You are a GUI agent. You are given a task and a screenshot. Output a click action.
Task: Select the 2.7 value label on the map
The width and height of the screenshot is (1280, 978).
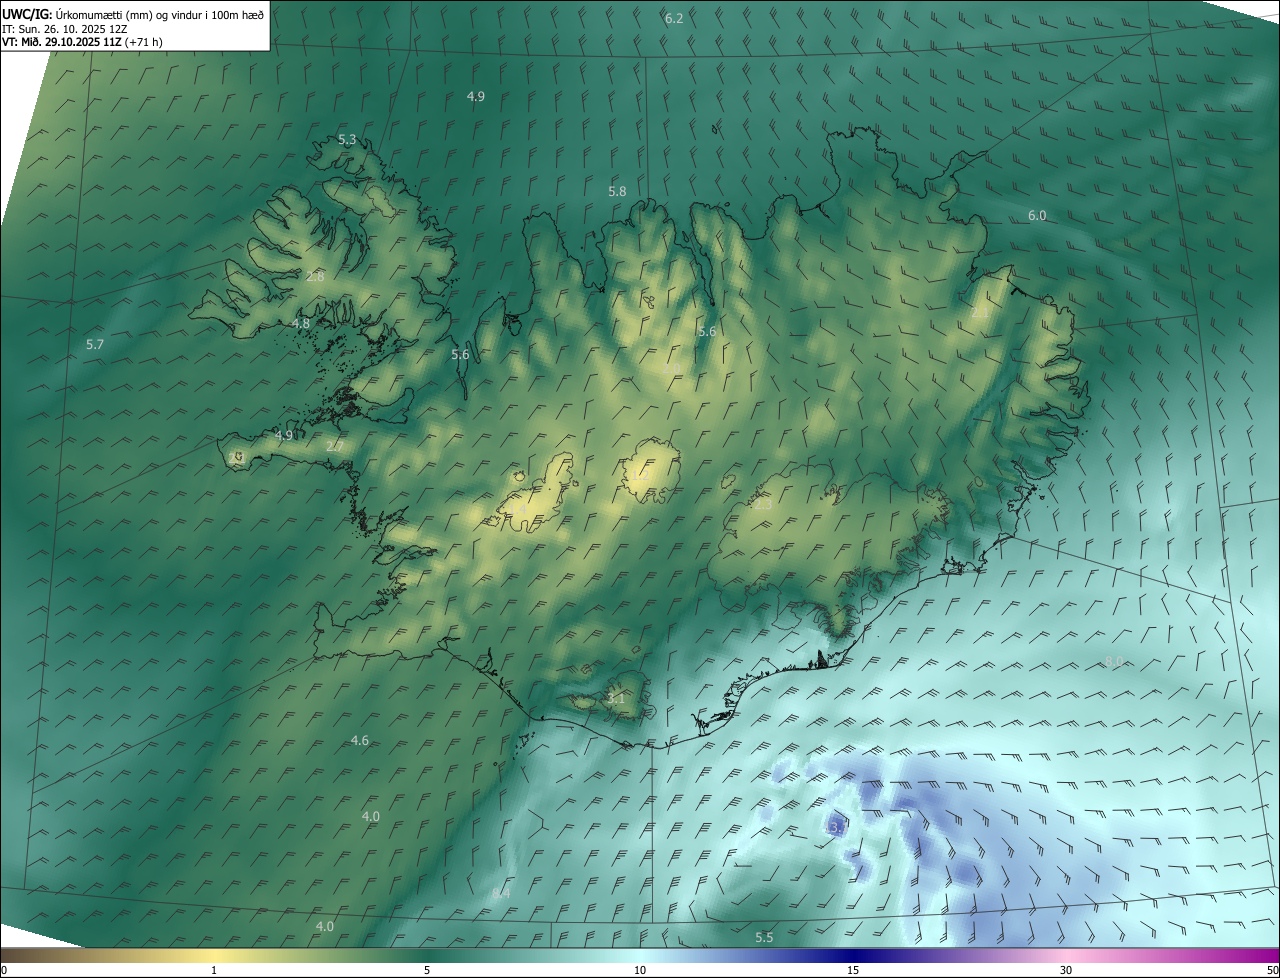click(x=334, y=446)
